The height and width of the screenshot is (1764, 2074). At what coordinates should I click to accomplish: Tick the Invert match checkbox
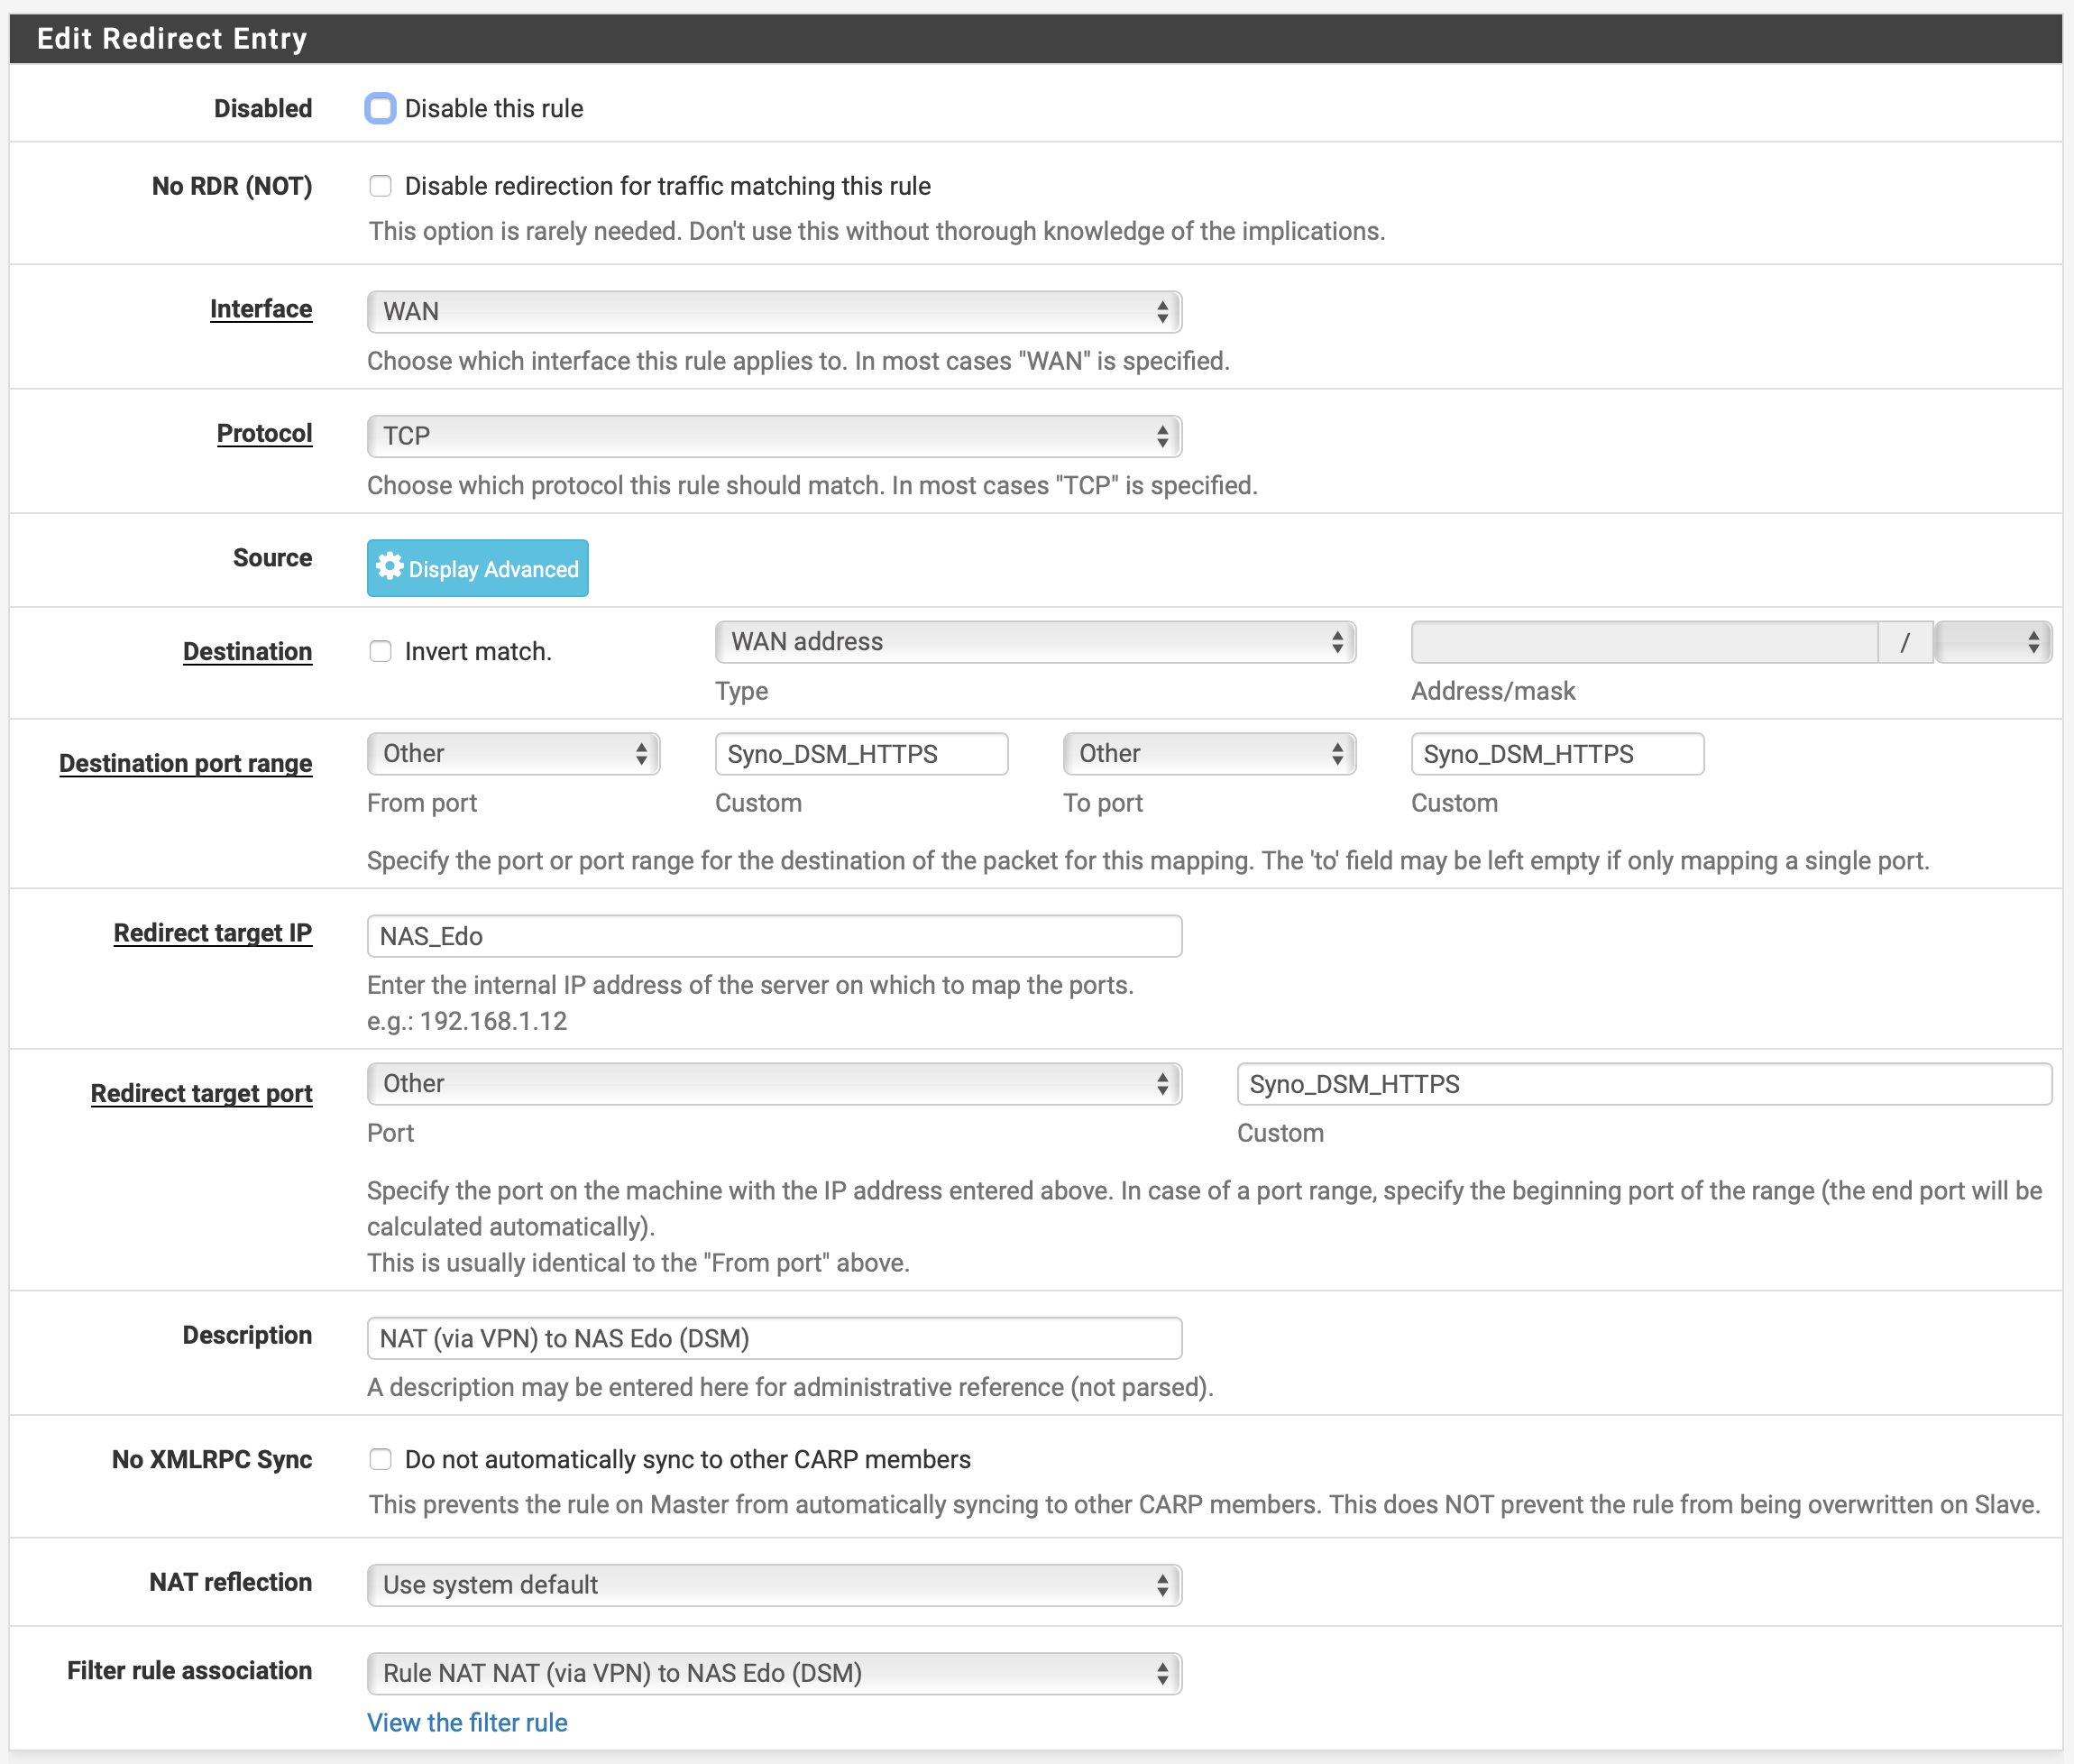click(x=380, y=651)
